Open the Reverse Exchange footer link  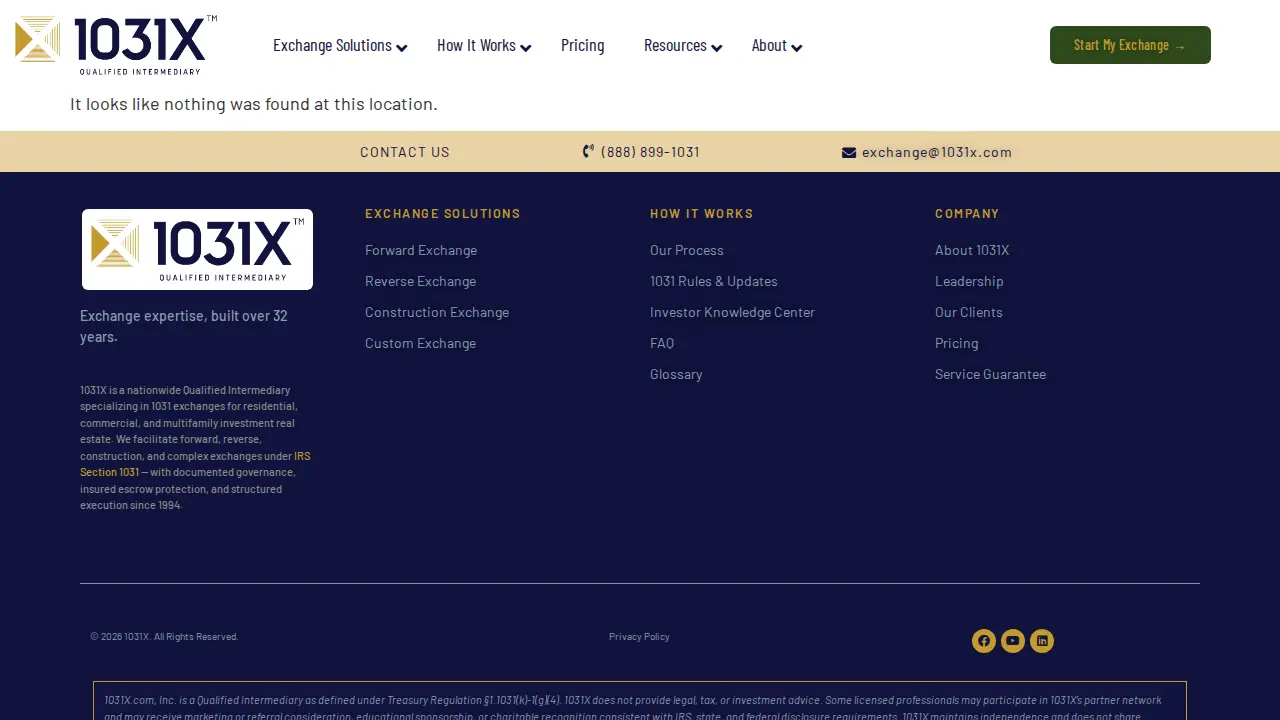pyautogui.click(x=420, y=281)
